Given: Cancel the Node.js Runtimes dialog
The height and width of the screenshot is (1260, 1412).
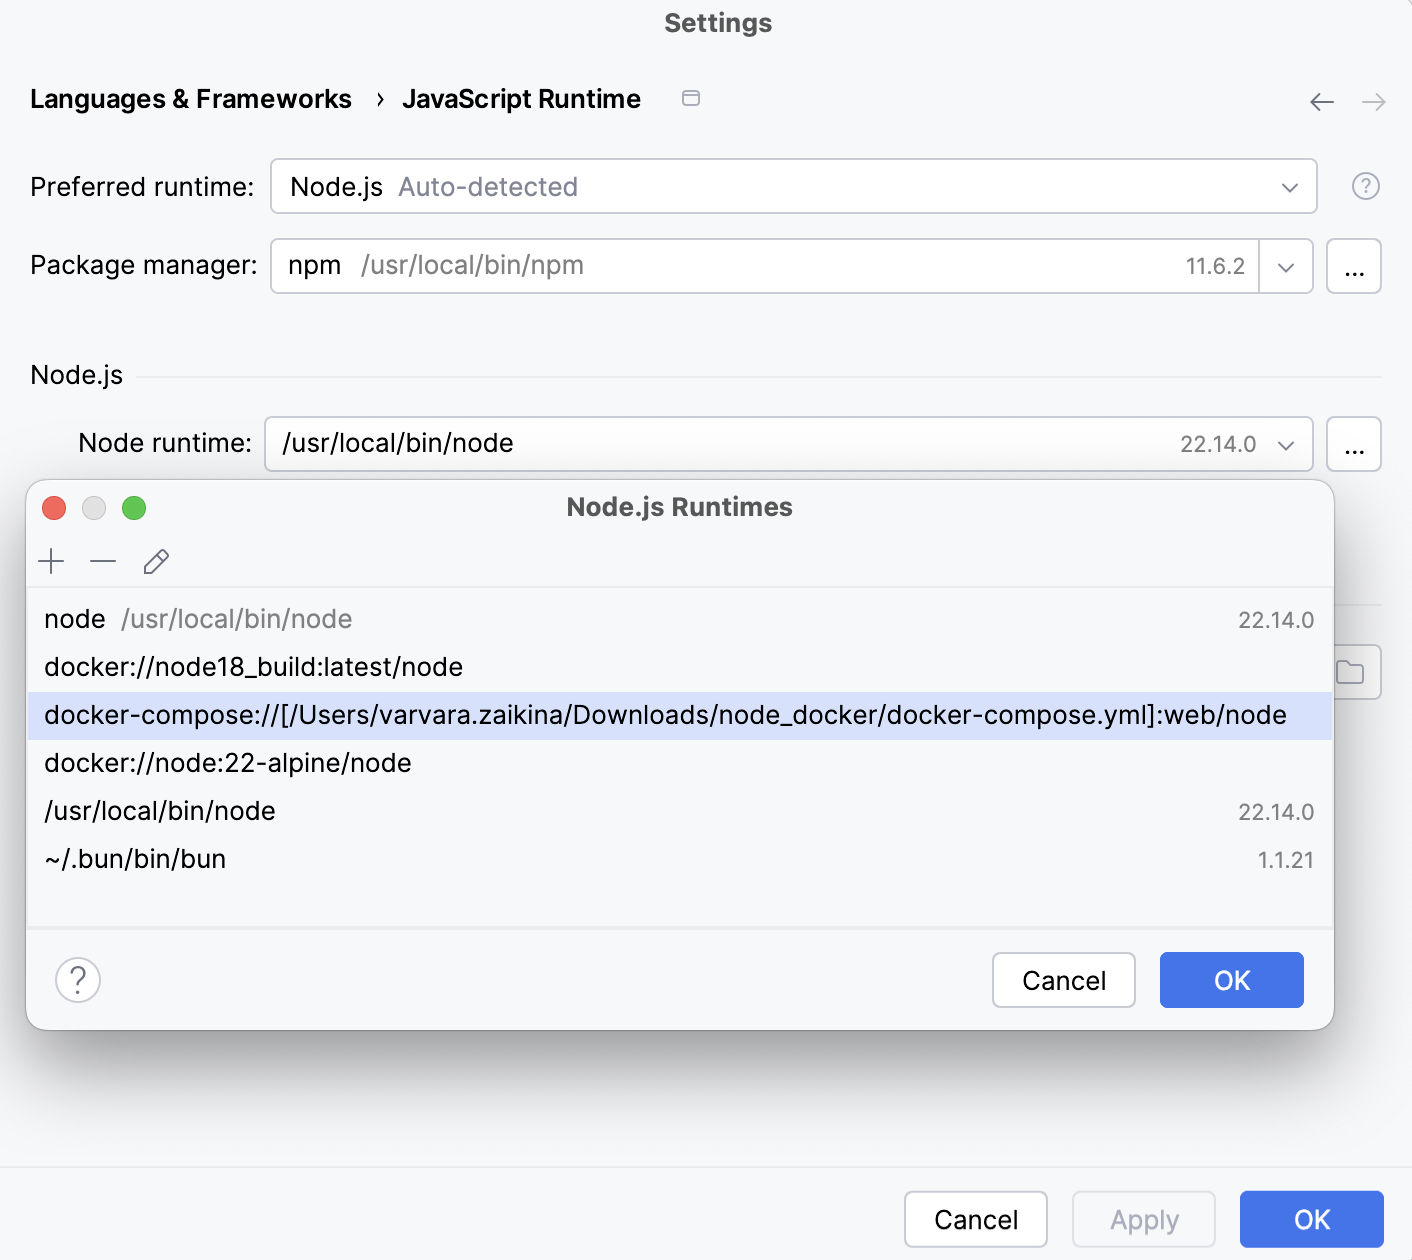Looking at the screenshot, I should 1063,980.
